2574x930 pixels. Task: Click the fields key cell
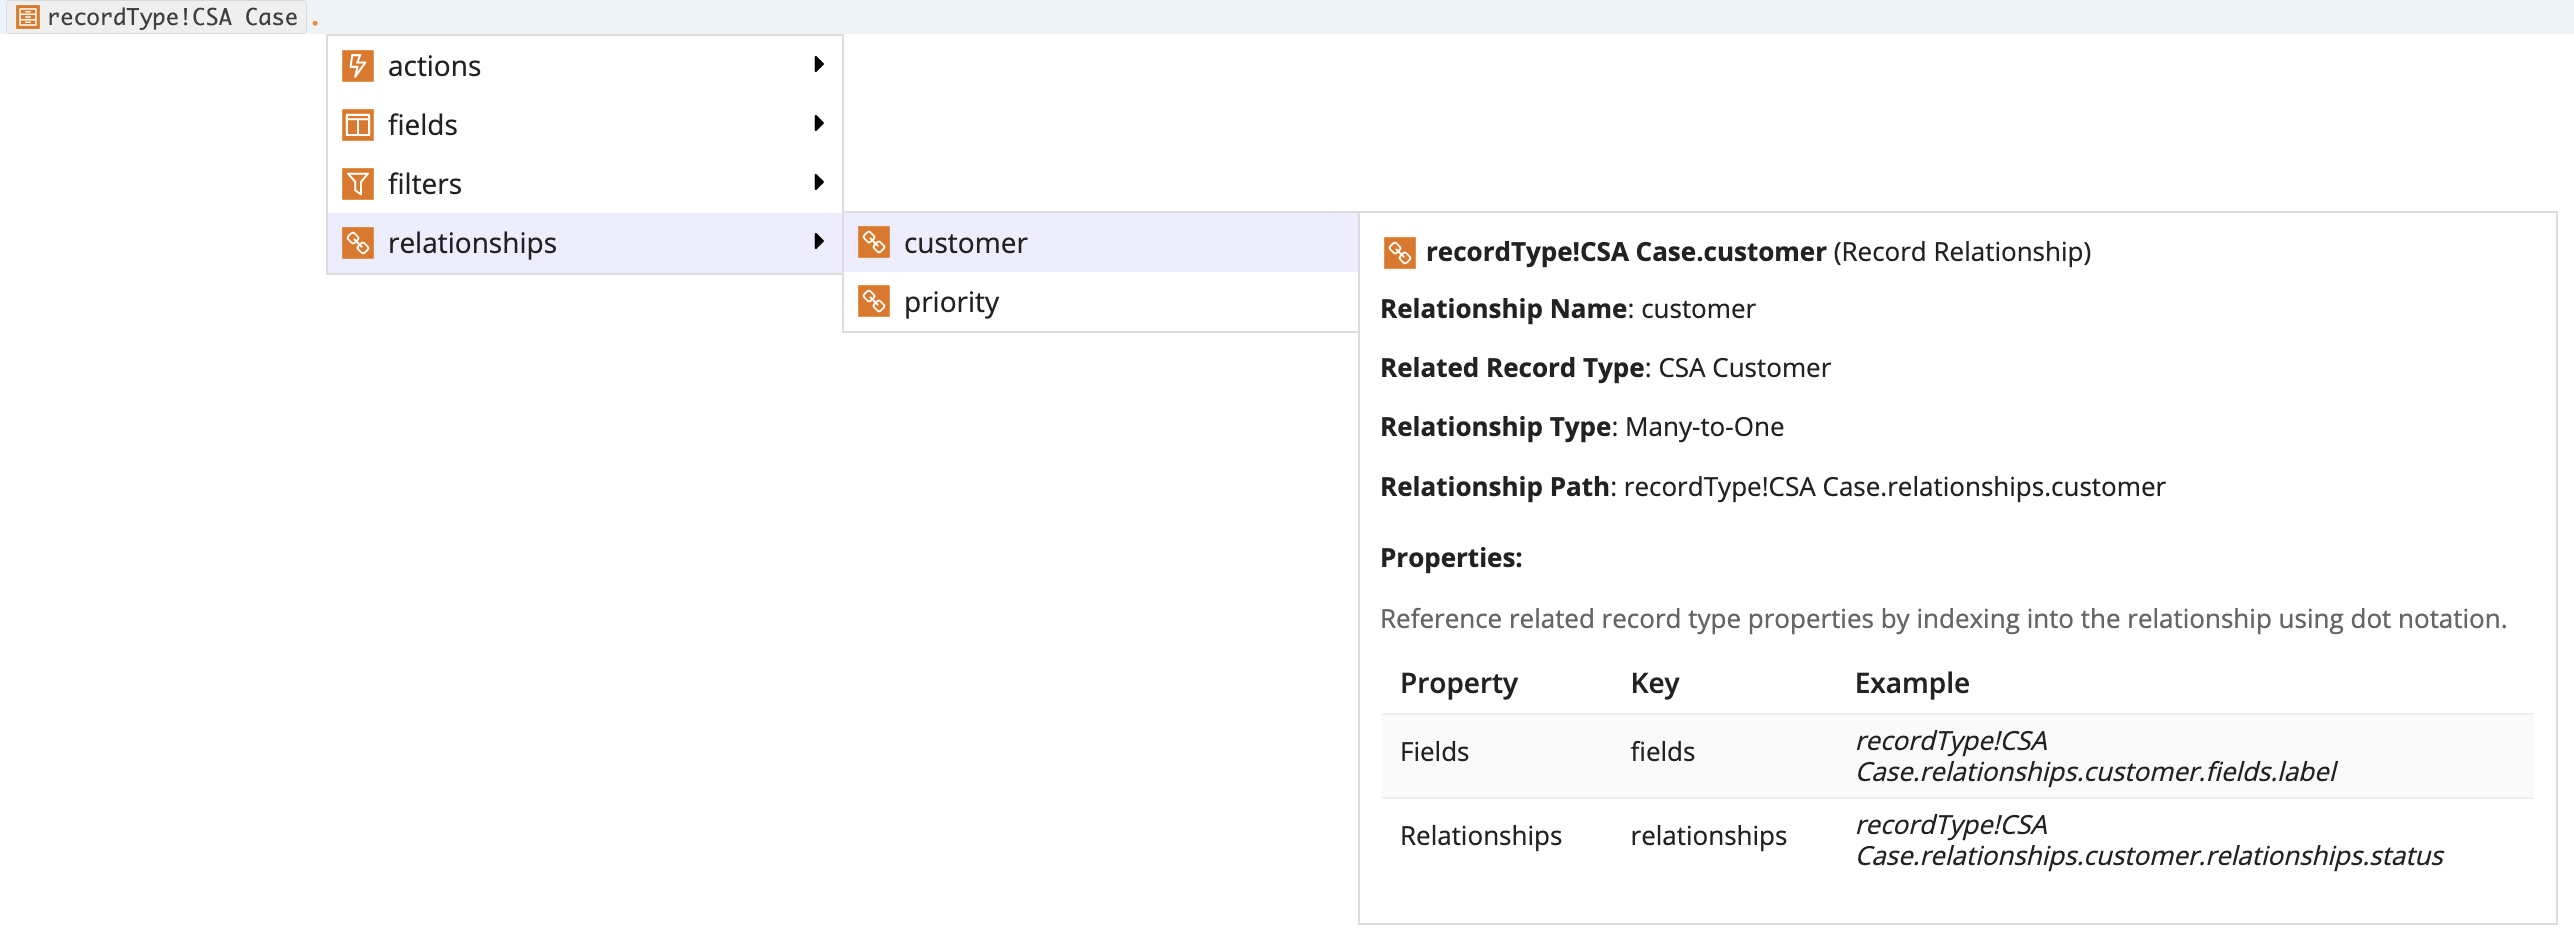pos(1662,752)
